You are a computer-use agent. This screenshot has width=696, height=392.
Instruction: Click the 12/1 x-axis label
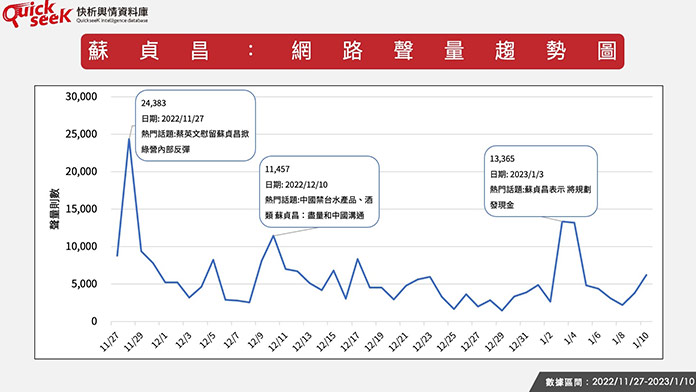[x=158, y=341]
